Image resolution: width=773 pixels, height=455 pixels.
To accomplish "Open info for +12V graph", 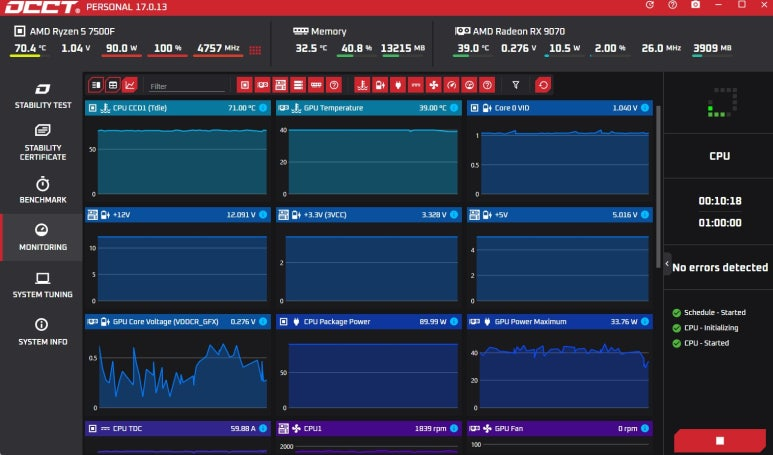I will pos(263,214).
